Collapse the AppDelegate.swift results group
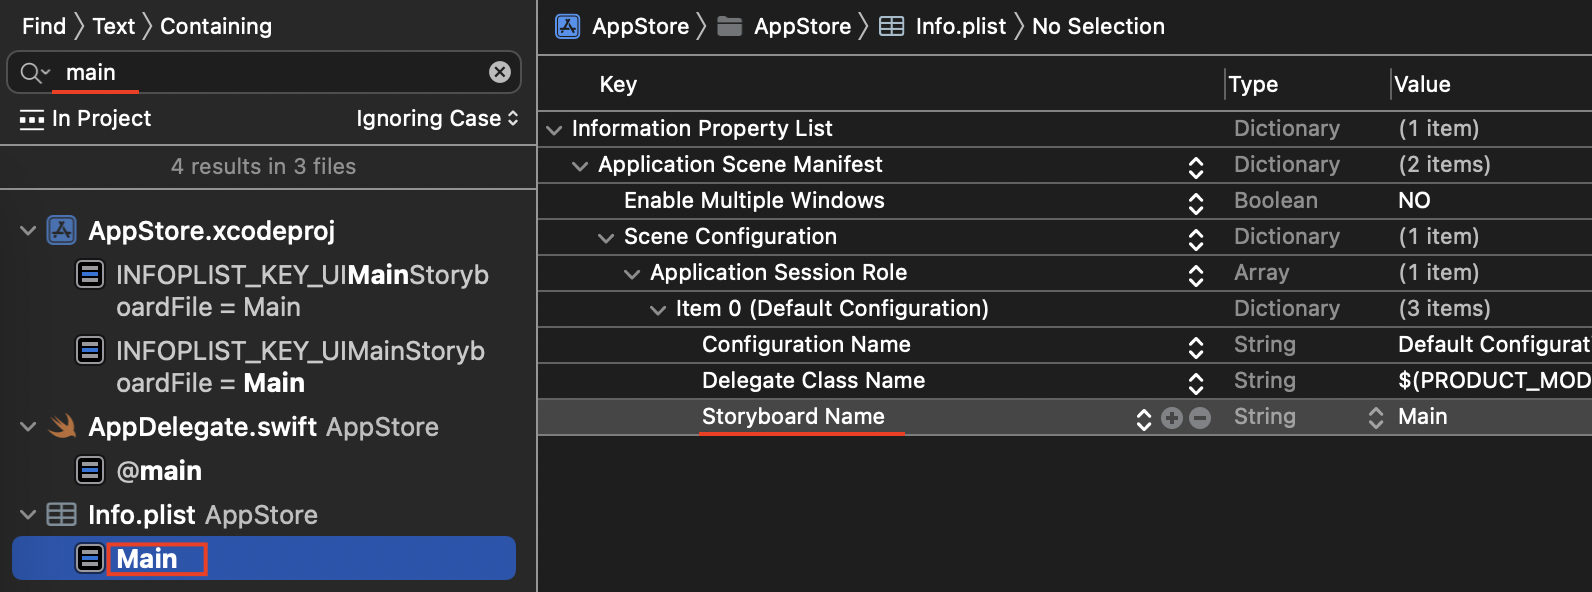Image resolution: width=1592 pixels, height=592 pixels. (x=28, y=427)
